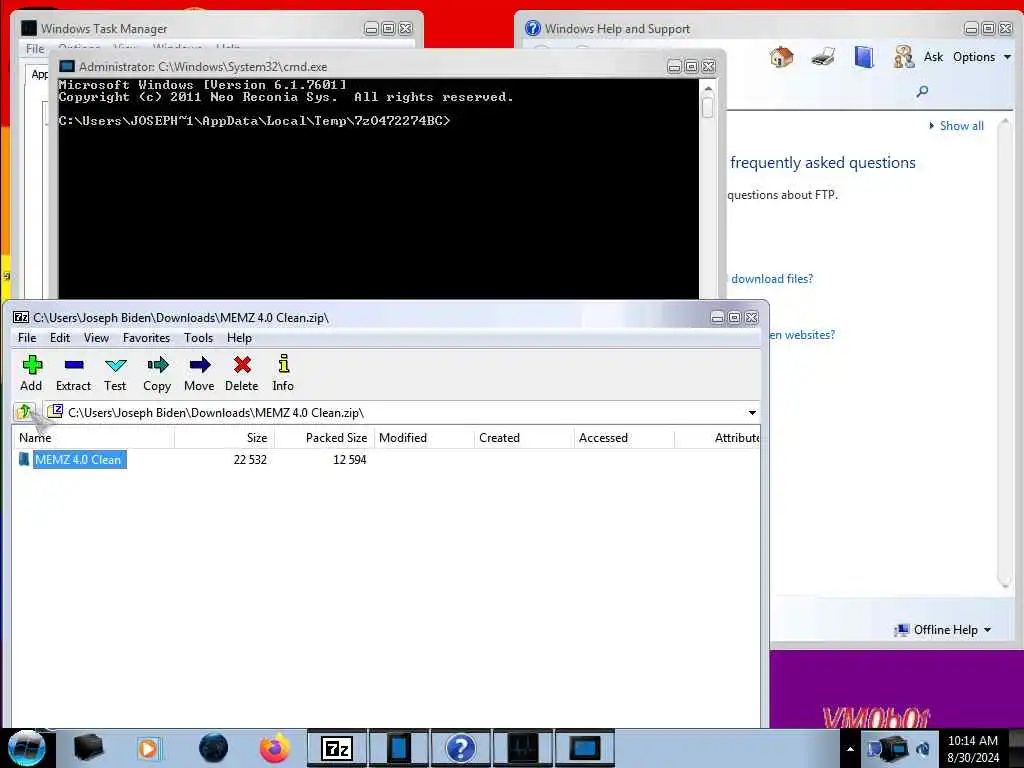The width and height of the screenshot is (1024, 768).
Task: Click the Extract toolbar icon
Action: point(73,373)
